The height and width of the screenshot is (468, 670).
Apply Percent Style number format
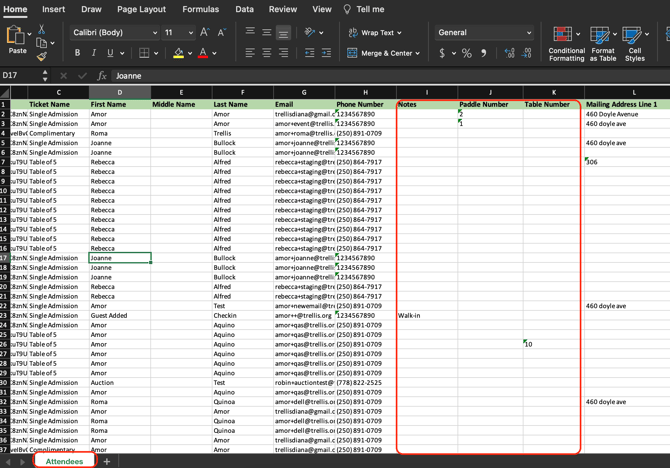466,53
